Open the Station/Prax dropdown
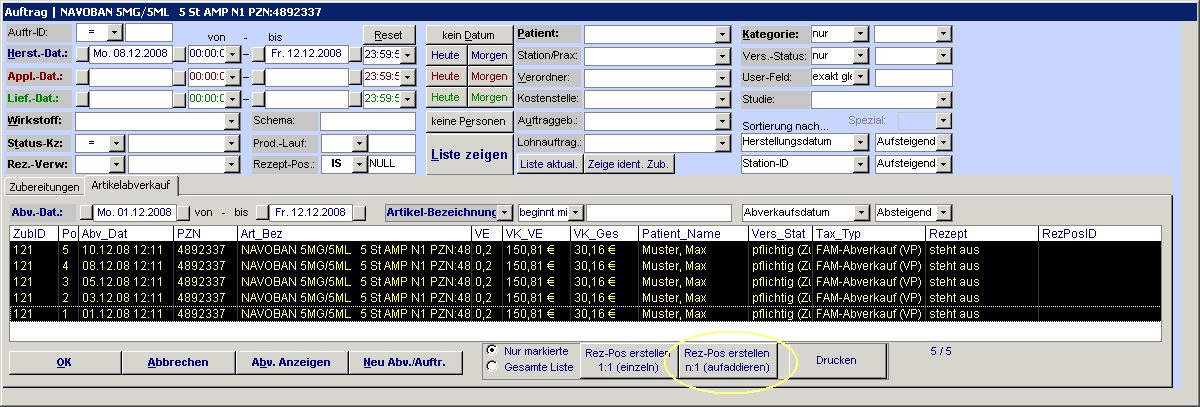This screenshot has height=407, width=1200. pos(722,56)
